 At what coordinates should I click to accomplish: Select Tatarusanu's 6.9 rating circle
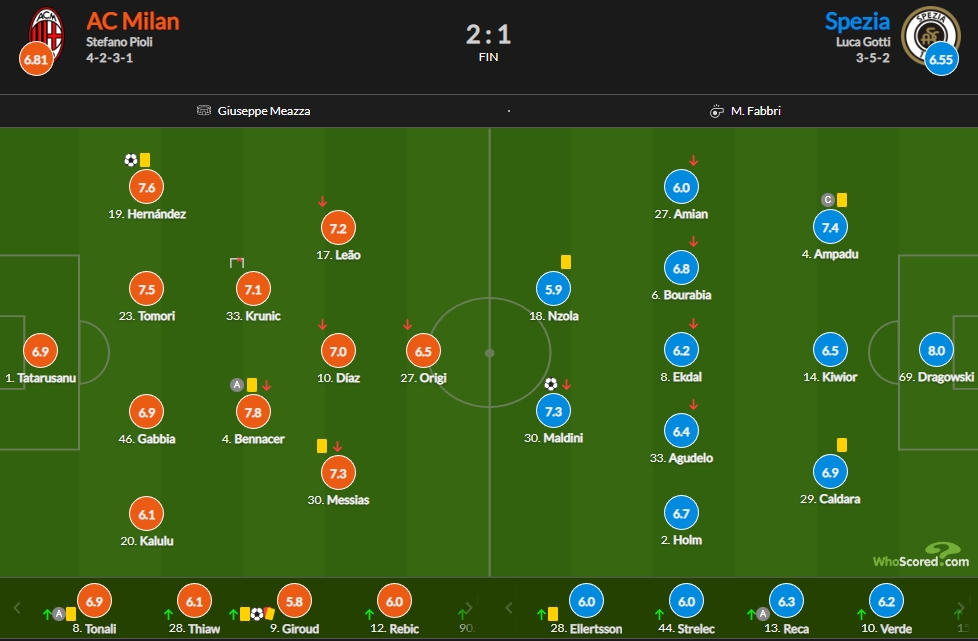click(x=40, y=351)
